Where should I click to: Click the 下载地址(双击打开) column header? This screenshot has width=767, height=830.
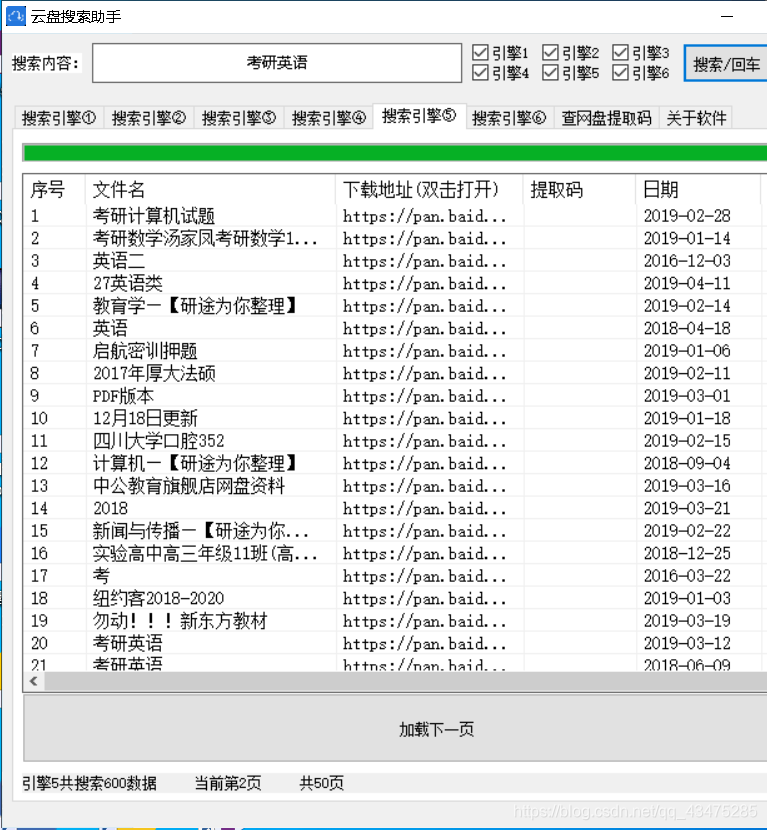click(429, 189)
